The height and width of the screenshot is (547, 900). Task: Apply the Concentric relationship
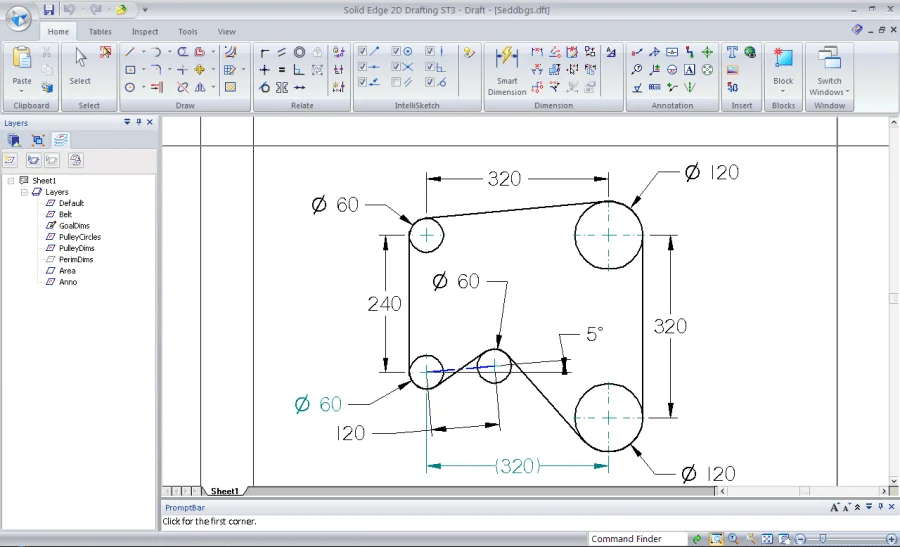(x=299, y=52)
